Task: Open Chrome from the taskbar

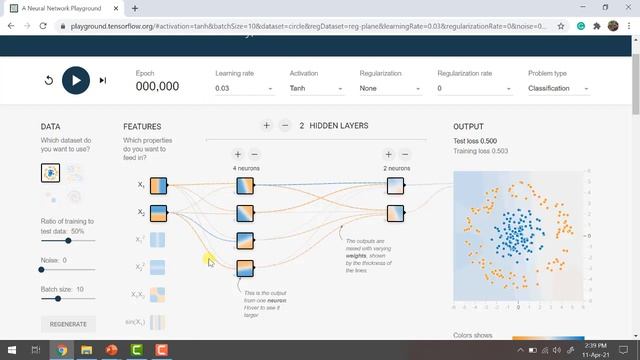Action: pyautogui.click(x=62, y=350)
